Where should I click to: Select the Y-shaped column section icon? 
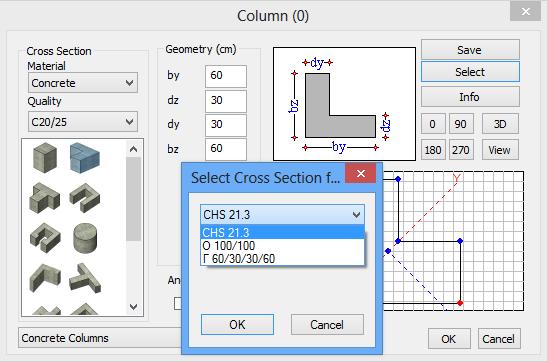[85, 278]
